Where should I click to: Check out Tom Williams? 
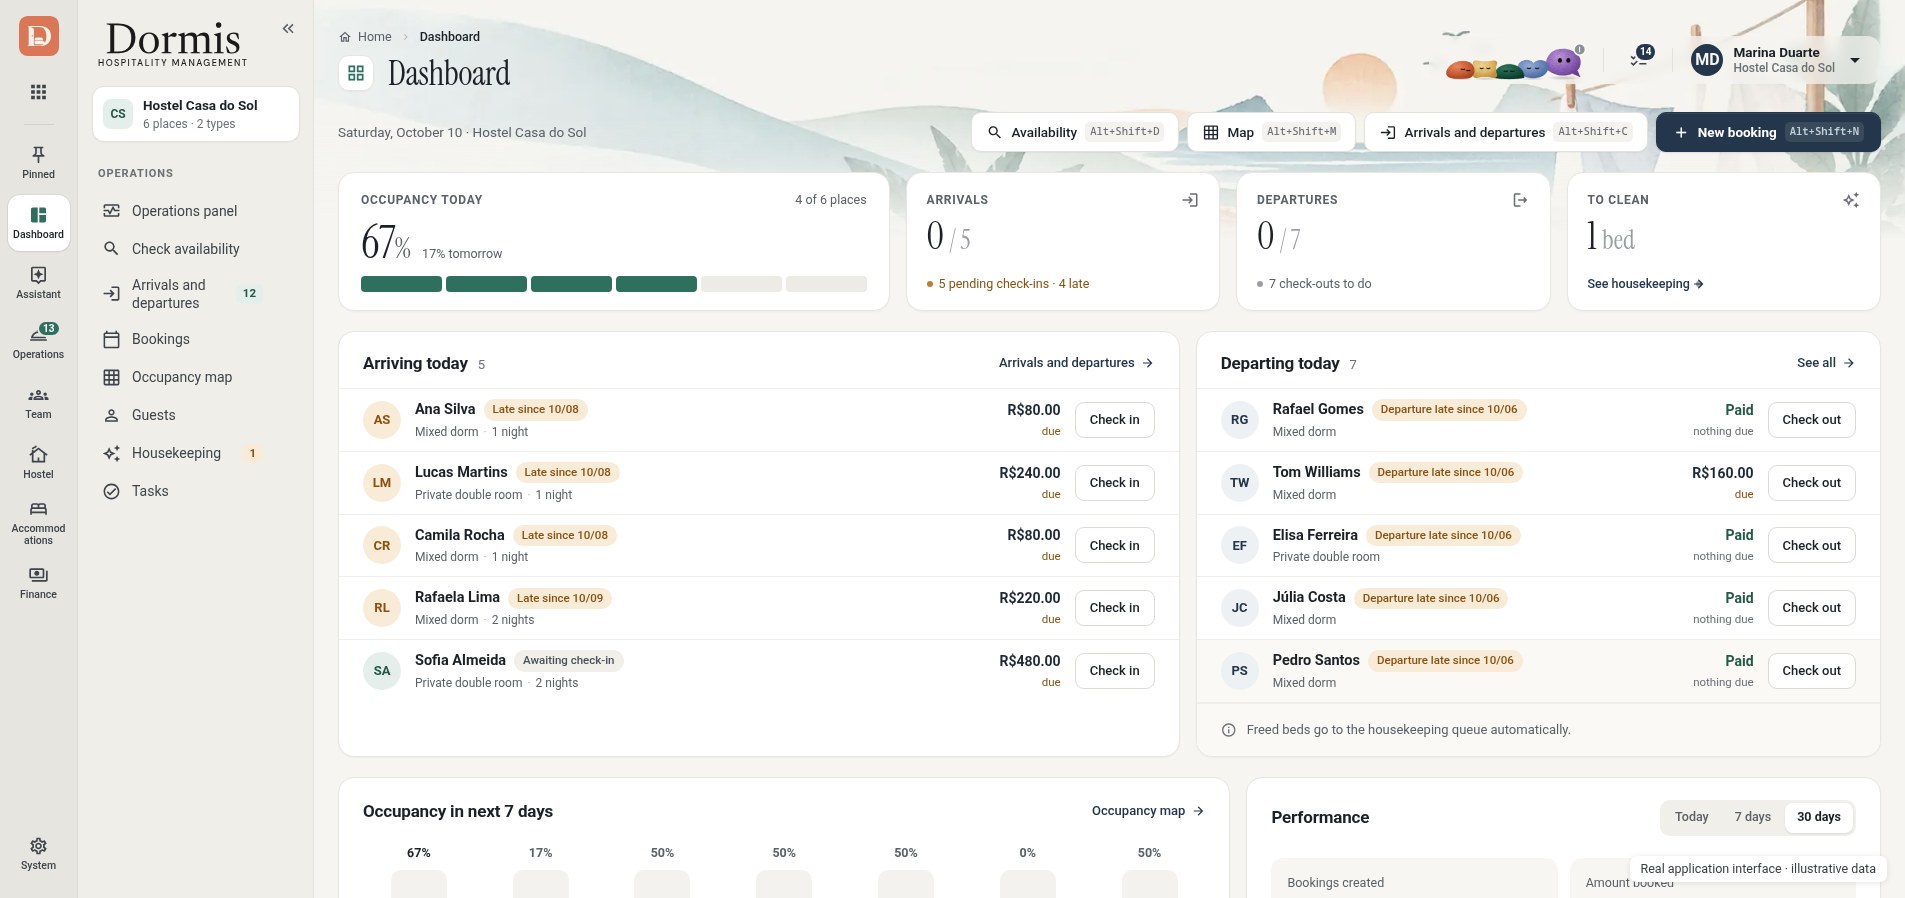click(x=1811, y=483)
